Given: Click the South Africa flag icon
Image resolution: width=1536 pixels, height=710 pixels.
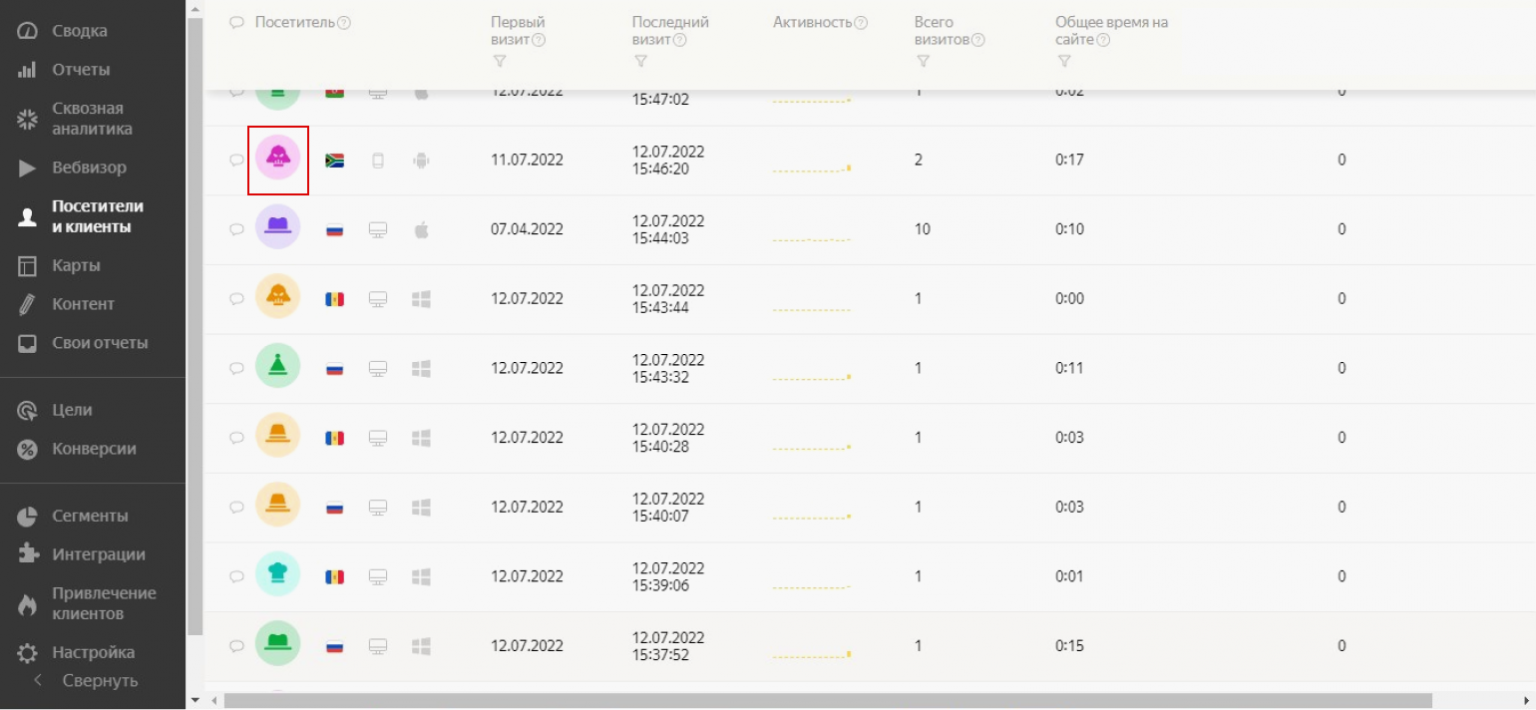Looking at the screenshot, I should (335, 160).
